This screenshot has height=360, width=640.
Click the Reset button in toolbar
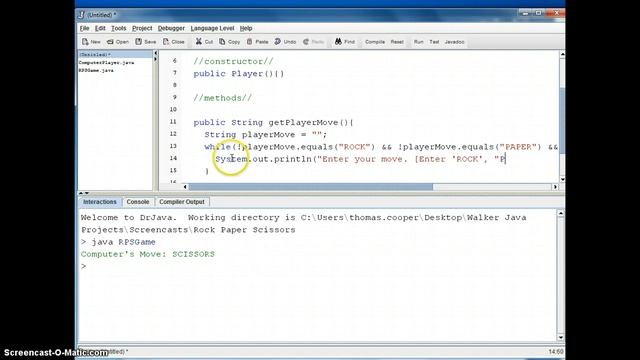397,42
